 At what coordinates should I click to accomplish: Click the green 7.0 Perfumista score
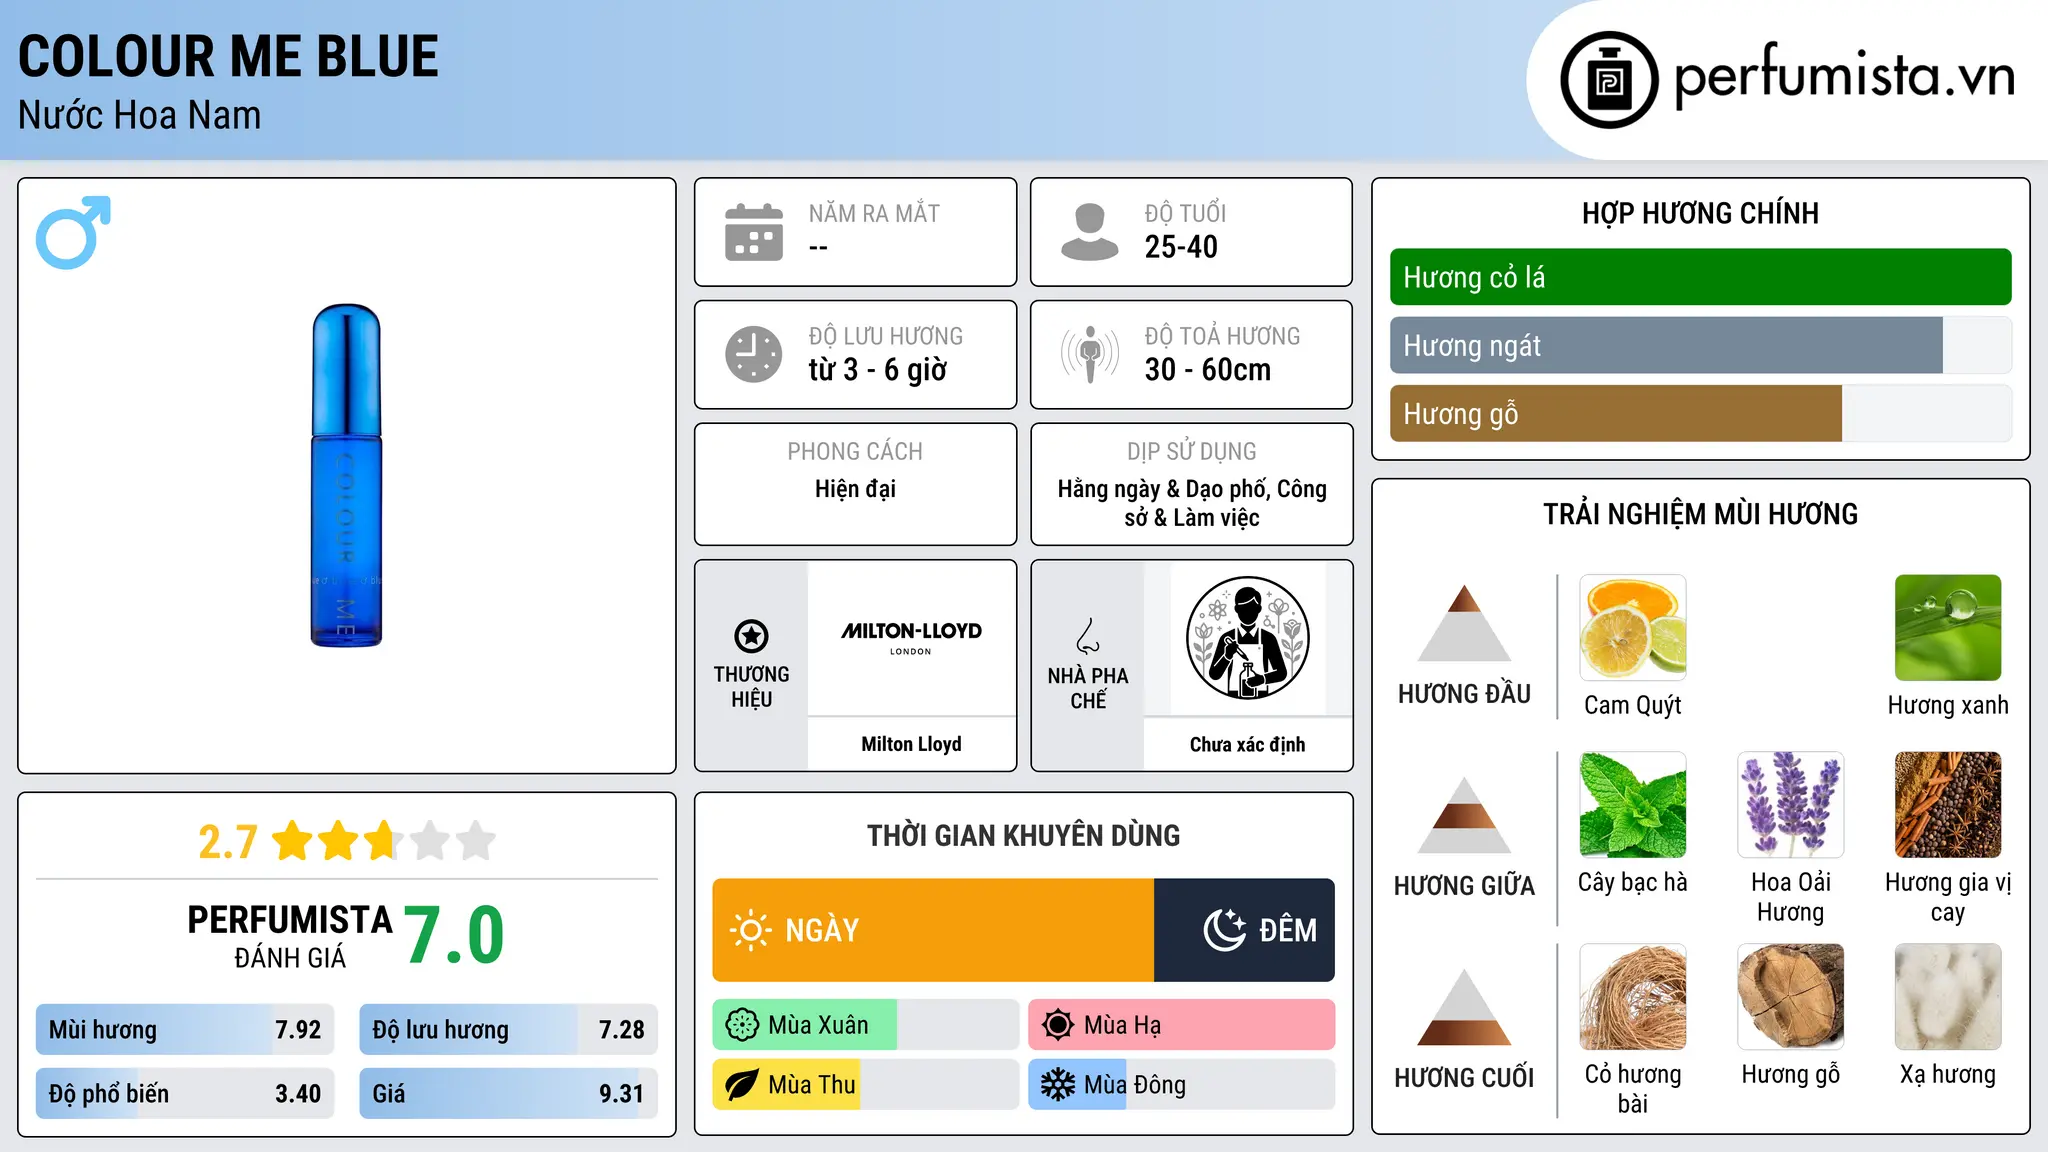tap(454, 935)
